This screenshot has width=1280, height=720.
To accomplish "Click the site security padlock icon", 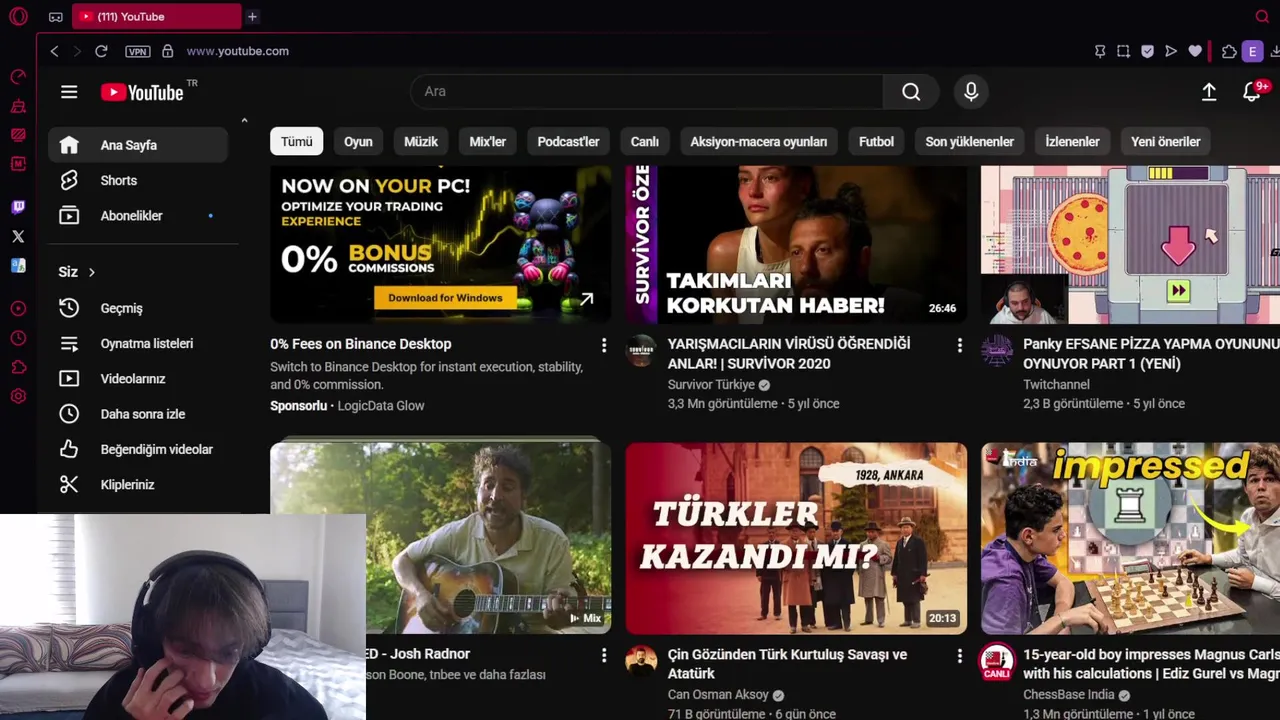I will (167, 51).
